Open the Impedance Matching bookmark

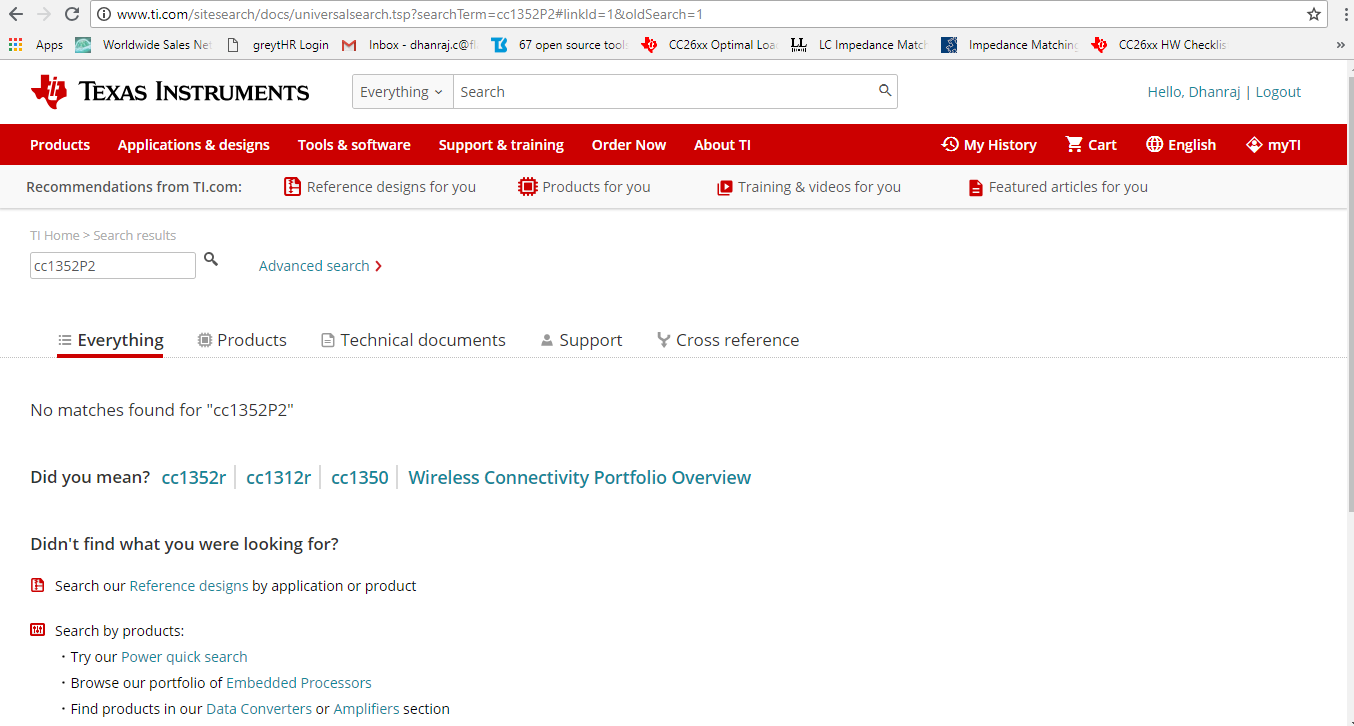tap(1009, 45)
